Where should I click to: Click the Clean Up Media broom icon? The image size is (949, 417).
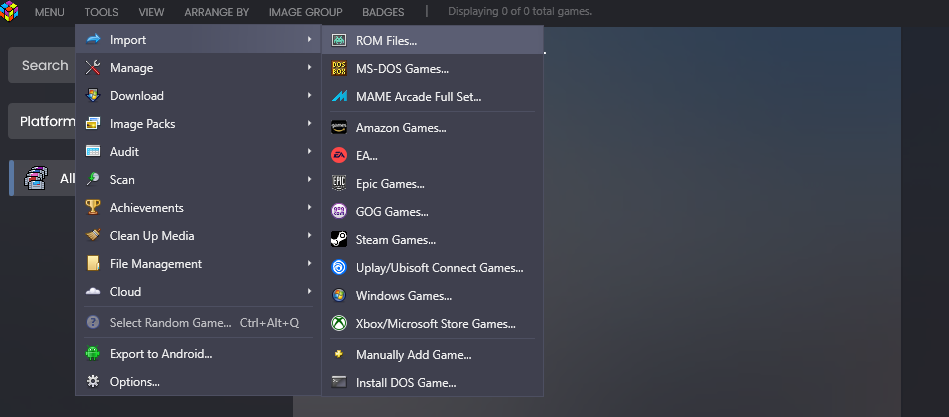click(x=93, y=235)
